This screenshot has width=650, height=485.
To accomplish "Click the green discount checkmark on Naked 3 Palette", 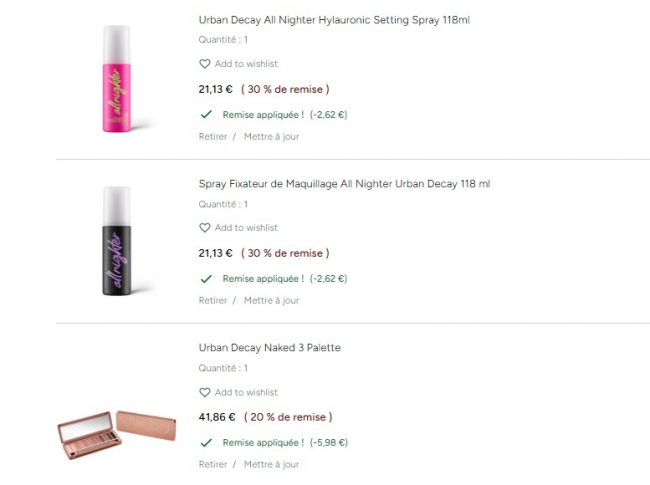I will 206,442.
